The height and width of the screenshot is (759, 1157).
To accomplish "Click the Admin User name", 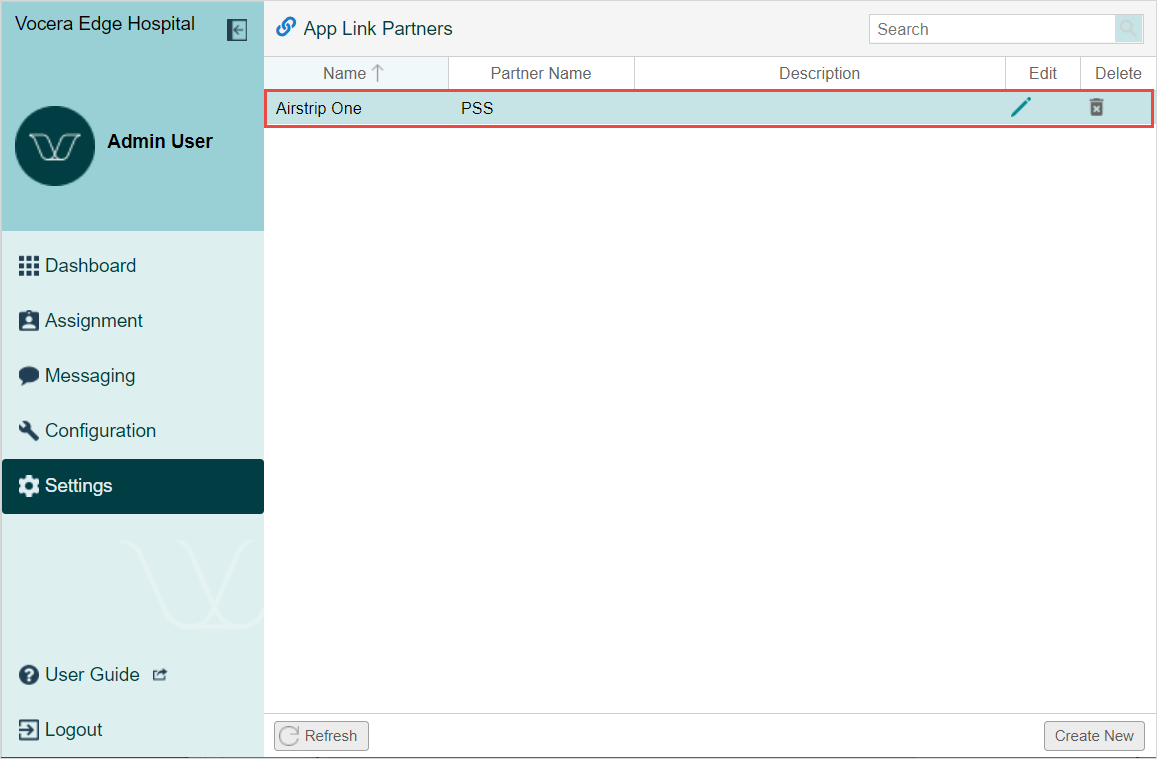I will click(x=160, y=141).
